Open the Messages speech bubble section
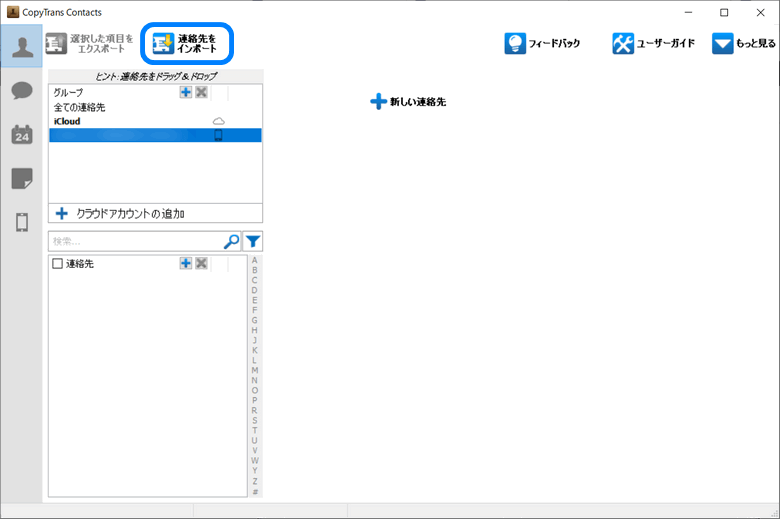Viewport: 780px width, 519px height. [x=22, y=91]
